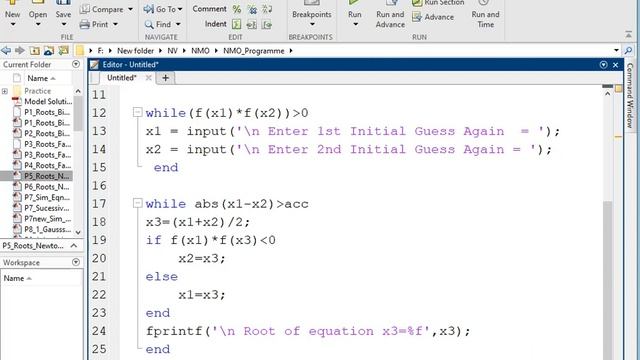Open the collapsed Command Window side tab
The height and width of the screenshot is (360, 640).
(630, 96)
